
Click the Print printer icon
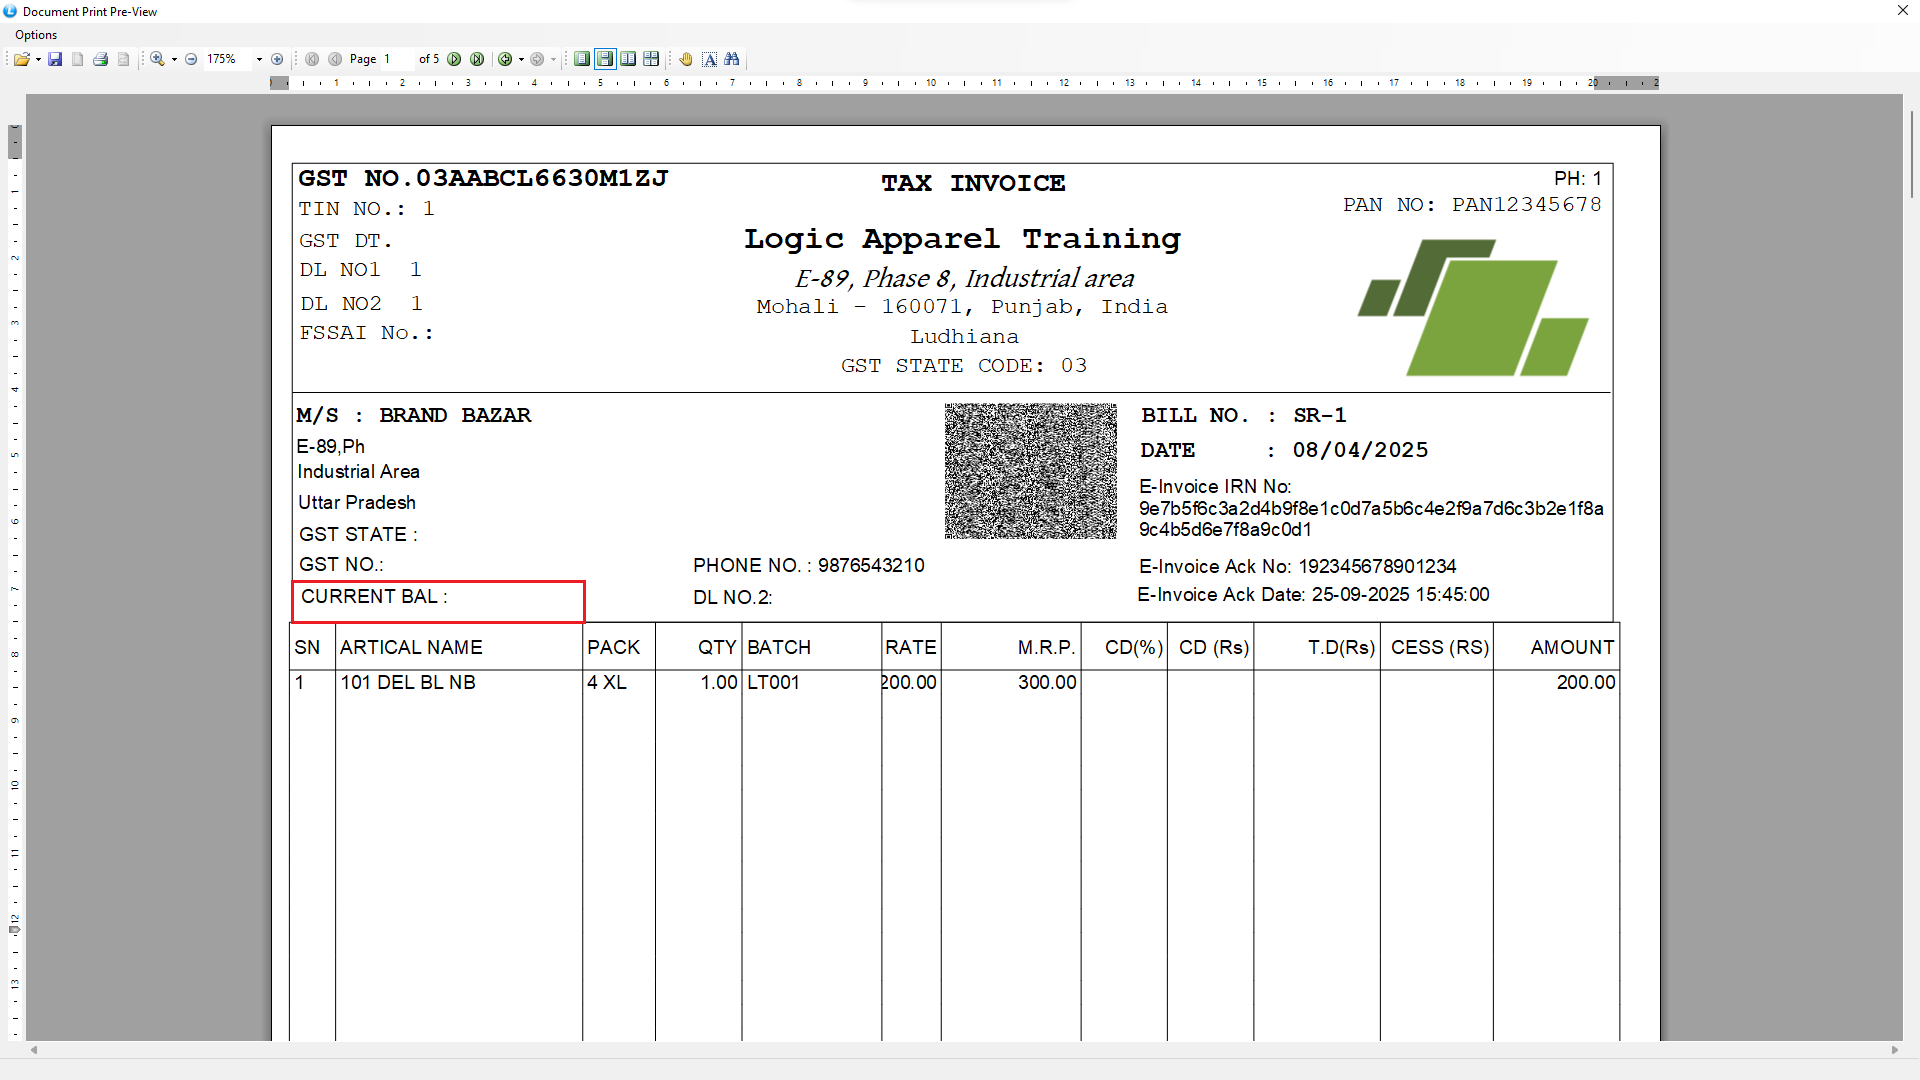click(100, 59)
